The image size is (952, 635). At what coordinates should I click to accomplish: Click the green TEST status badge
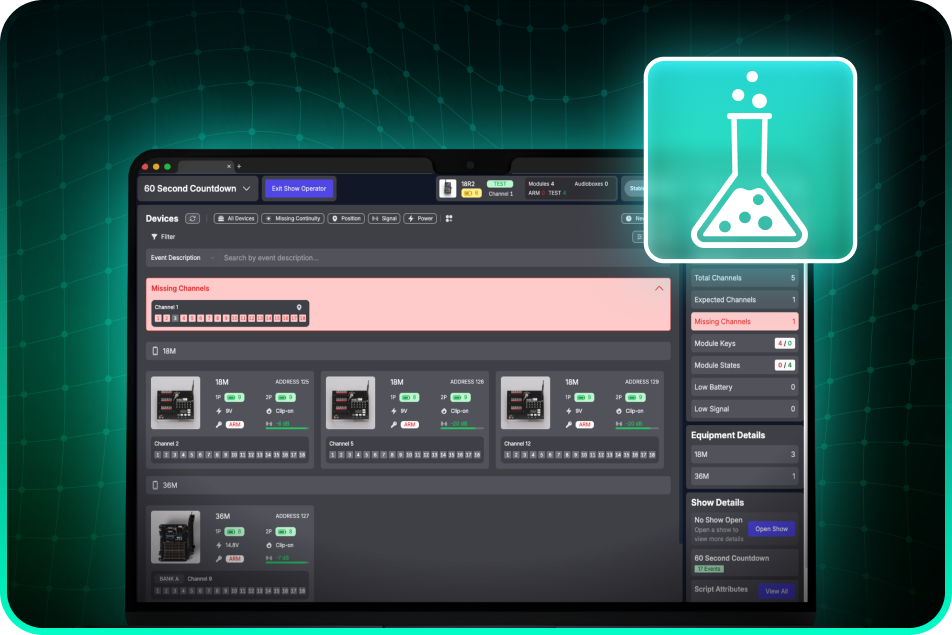click(x=500, y=184)
